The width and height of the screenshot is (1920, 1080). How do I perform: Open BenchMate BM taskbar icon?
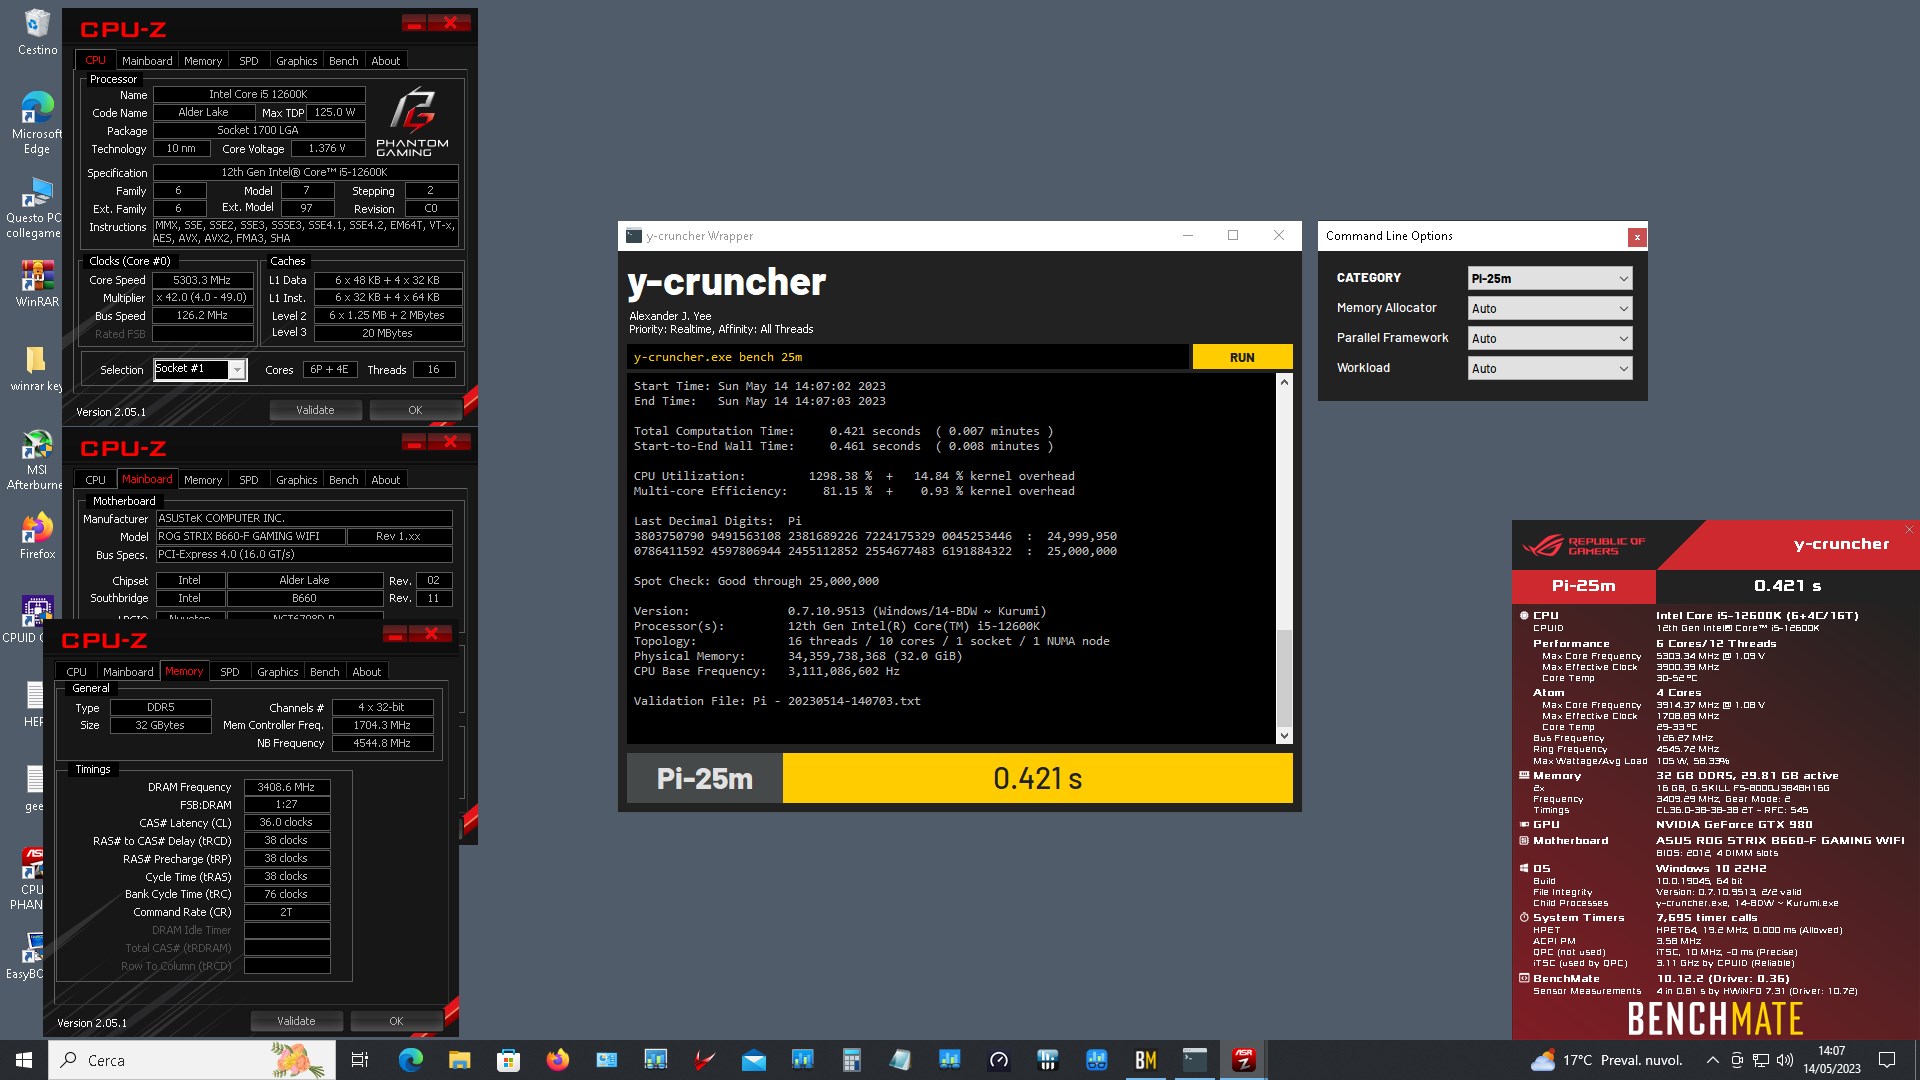coord(1145,1060)
